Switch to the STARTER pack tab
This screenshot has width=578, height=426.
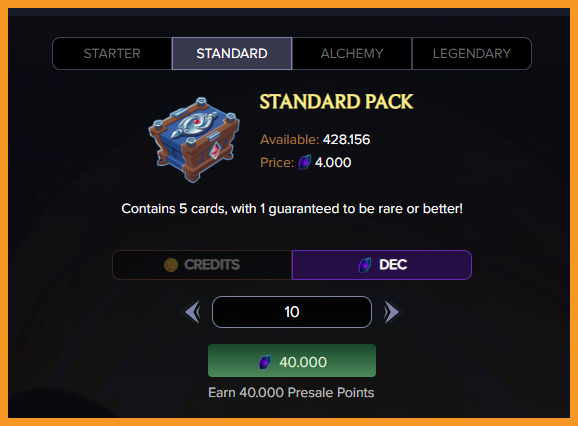coord(112,53)
